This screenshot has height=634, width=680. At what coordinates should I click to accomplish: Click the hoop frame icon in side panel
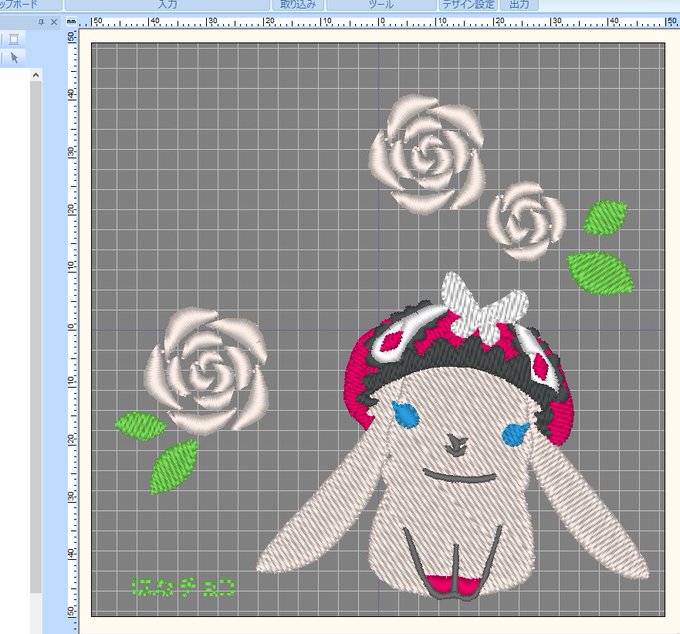click(x=14, y=39)
